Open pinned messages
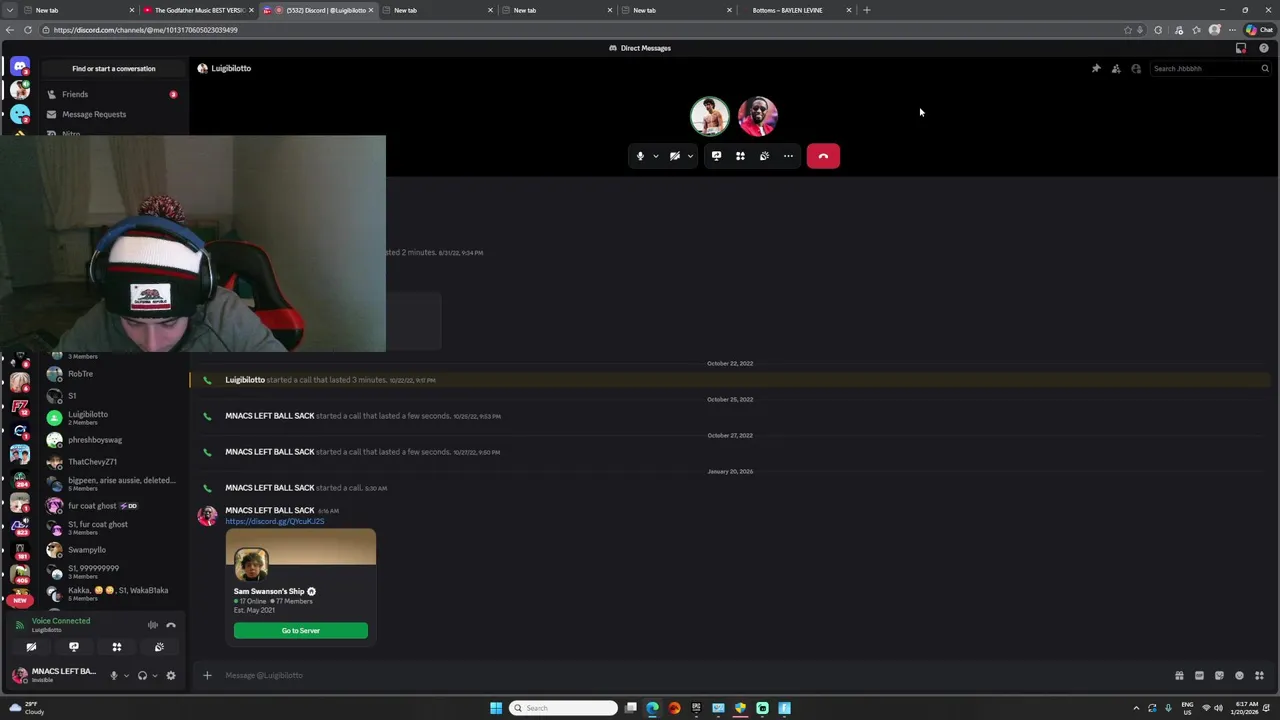This screenshot has width=1280, height=720. 1096,69
